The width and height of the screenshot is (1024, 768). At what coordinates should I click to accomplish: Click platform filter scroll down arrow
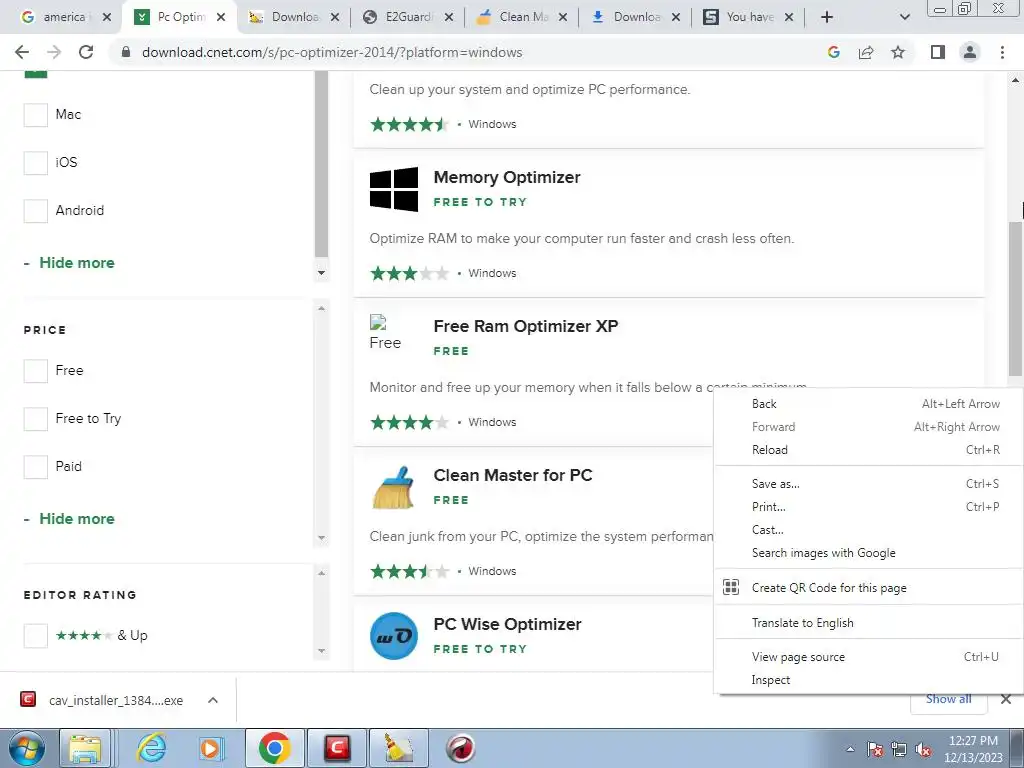click(321, 272)
